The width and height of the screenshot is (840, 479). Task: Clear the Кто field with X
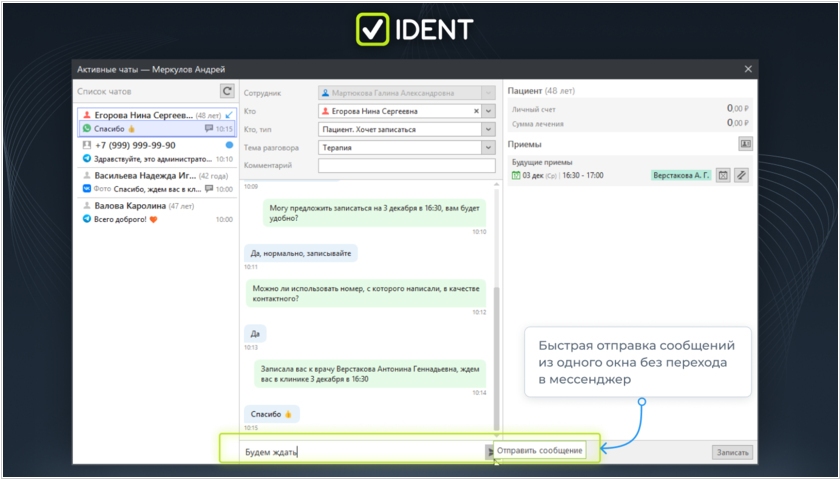pos(476,111)
